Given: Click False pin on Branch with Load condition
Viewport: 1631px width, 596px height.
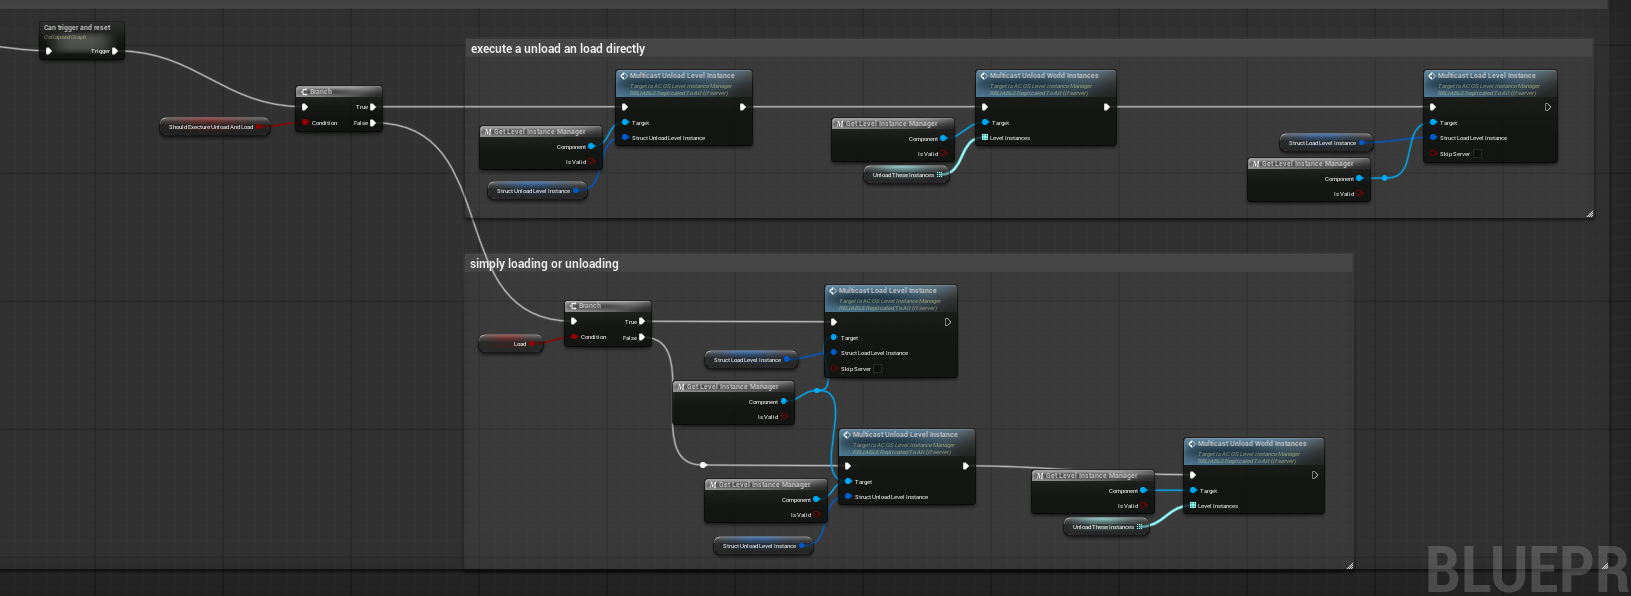Looking at the screenshot, I should click(641, 338).
